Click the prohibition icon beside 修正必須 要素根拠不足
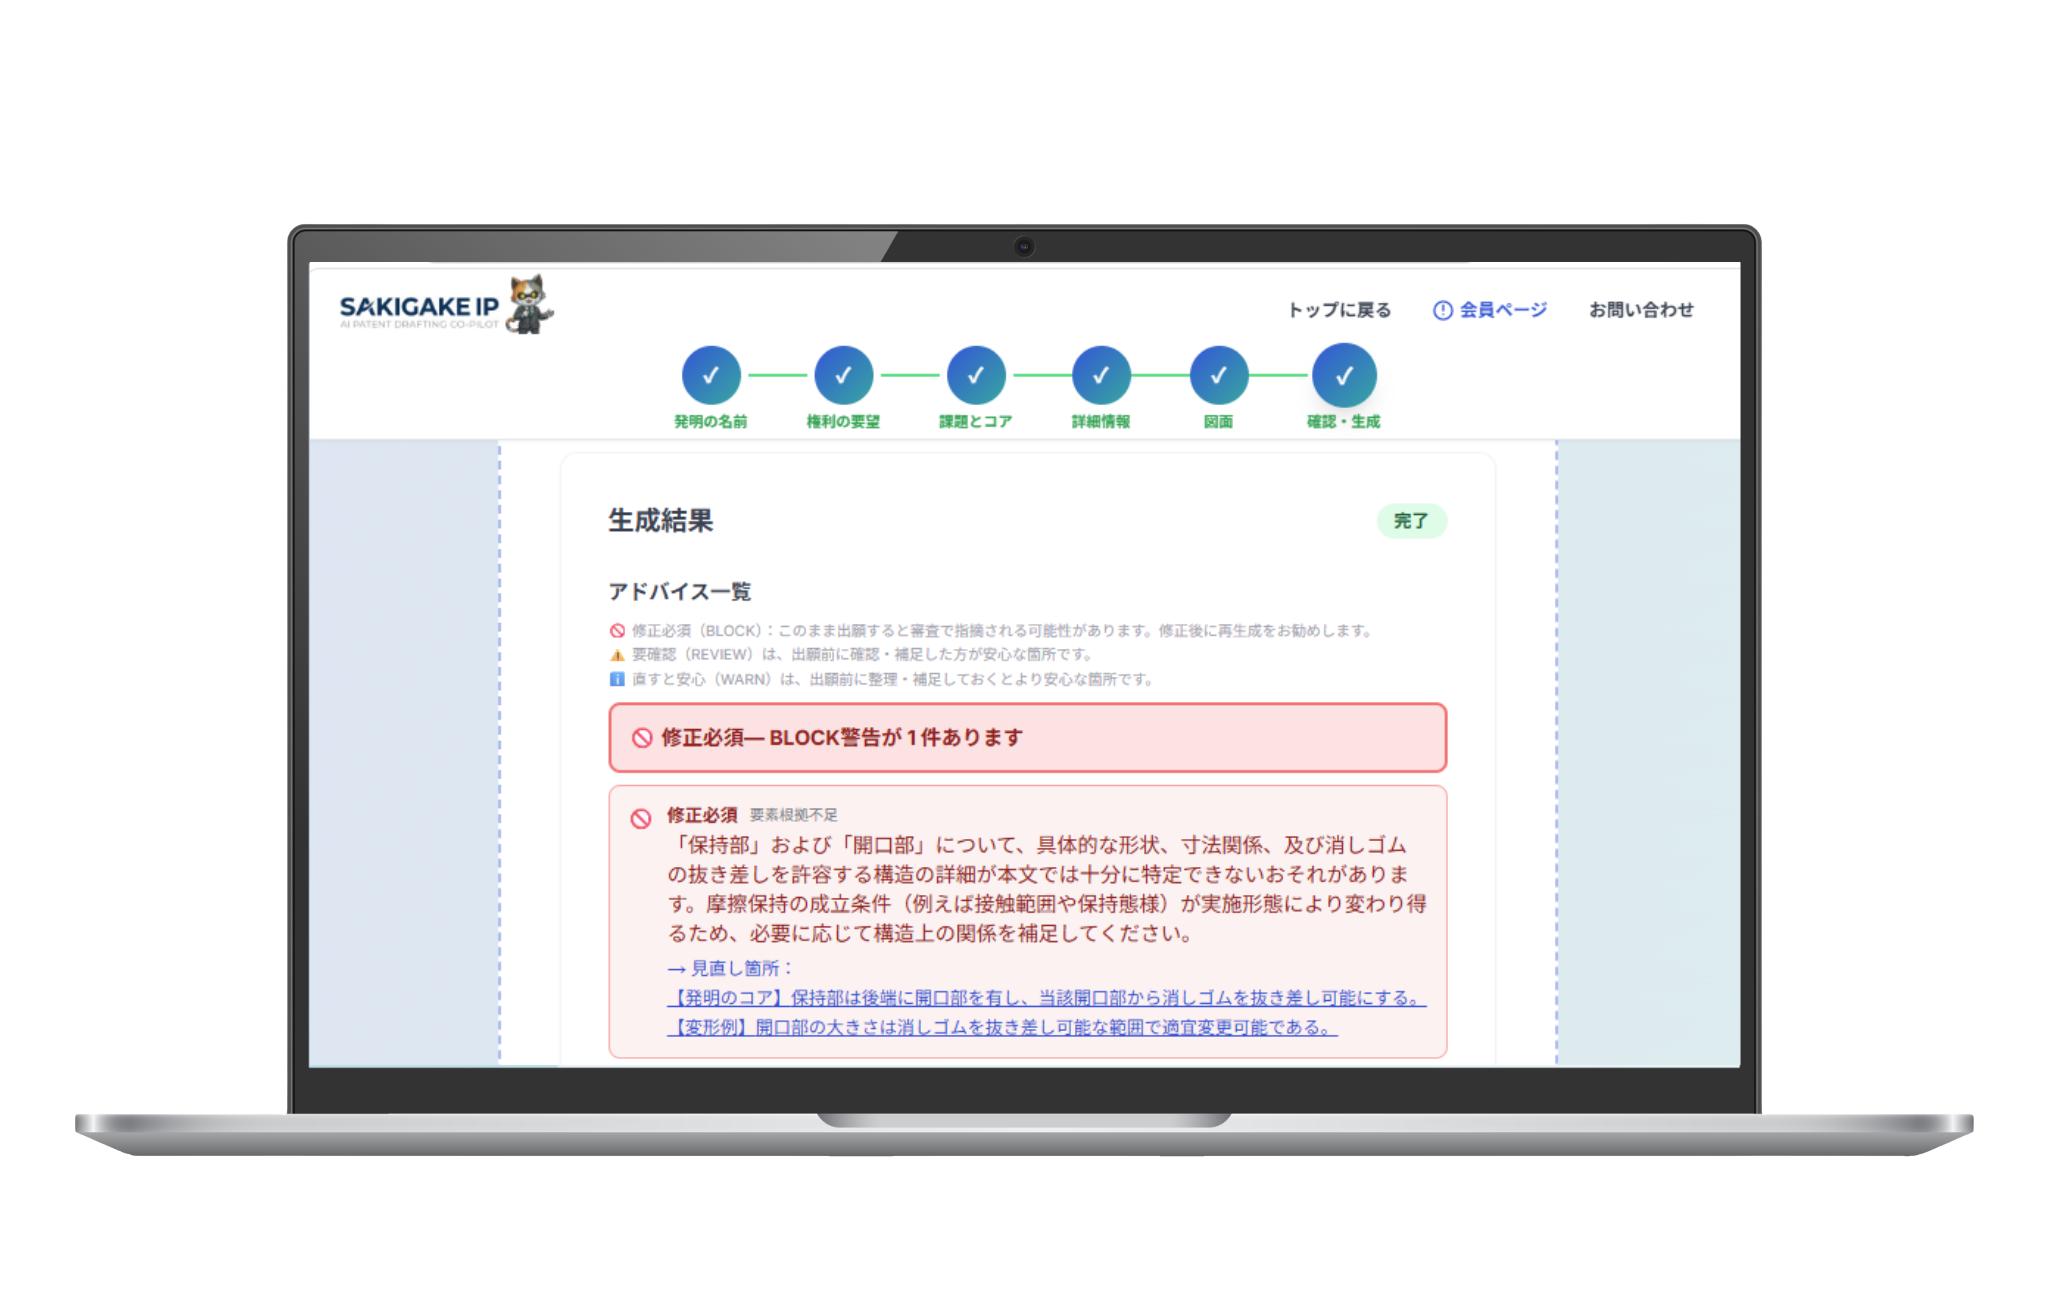This screenshot has width=2048, height=1303. [x=641, y=818]
